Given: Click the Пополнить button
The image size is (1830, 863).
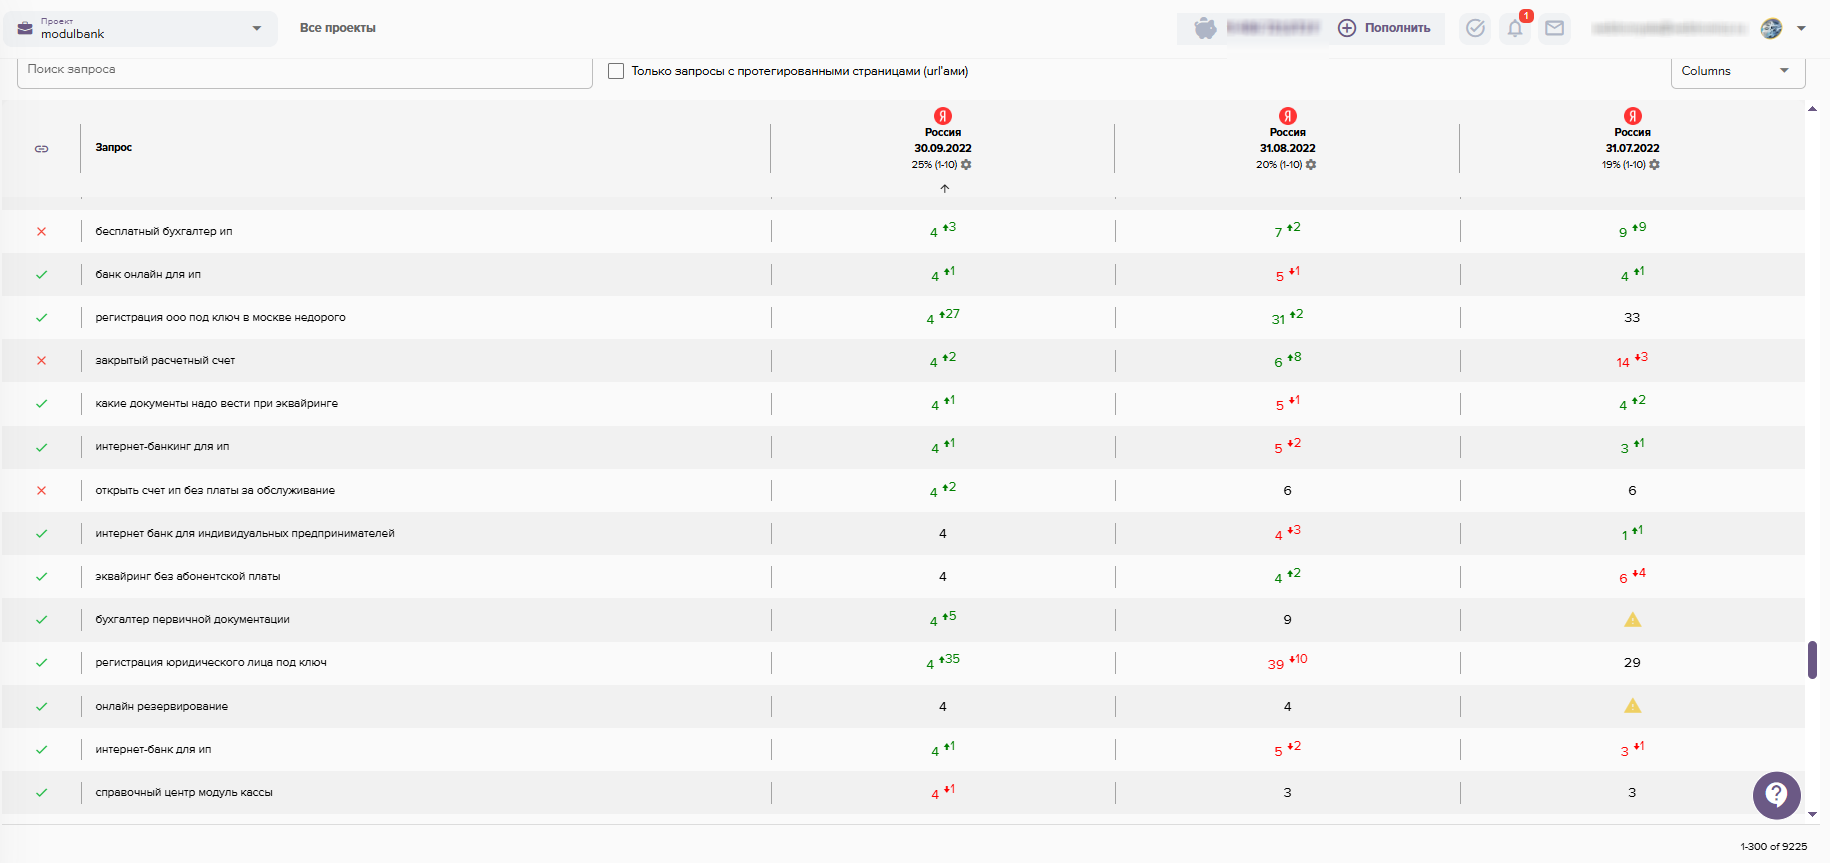Looking at the screenshot, I should [1386, 28].
